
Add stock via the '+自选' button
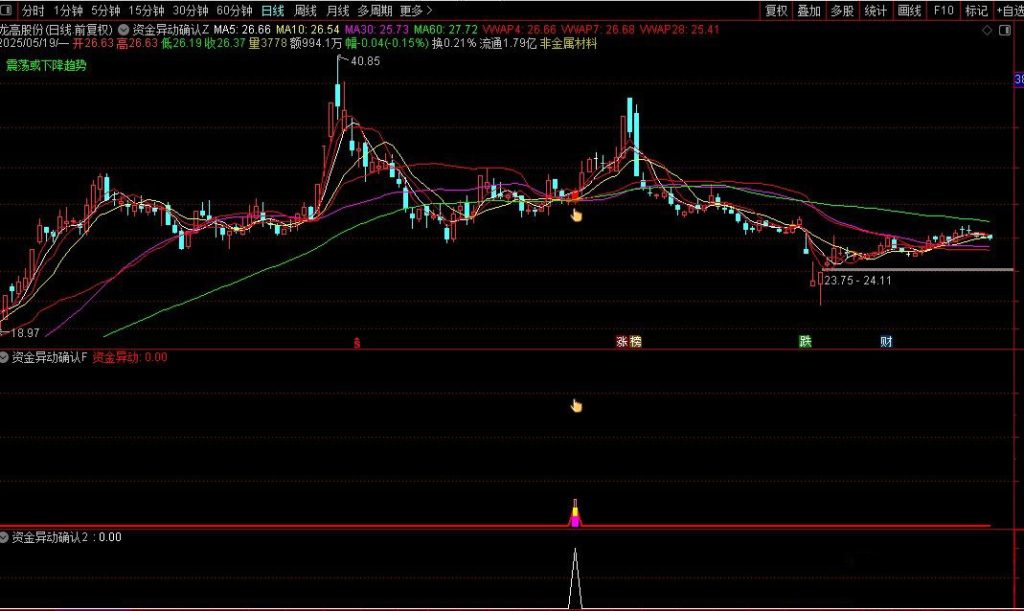[x=1006, y=11]
